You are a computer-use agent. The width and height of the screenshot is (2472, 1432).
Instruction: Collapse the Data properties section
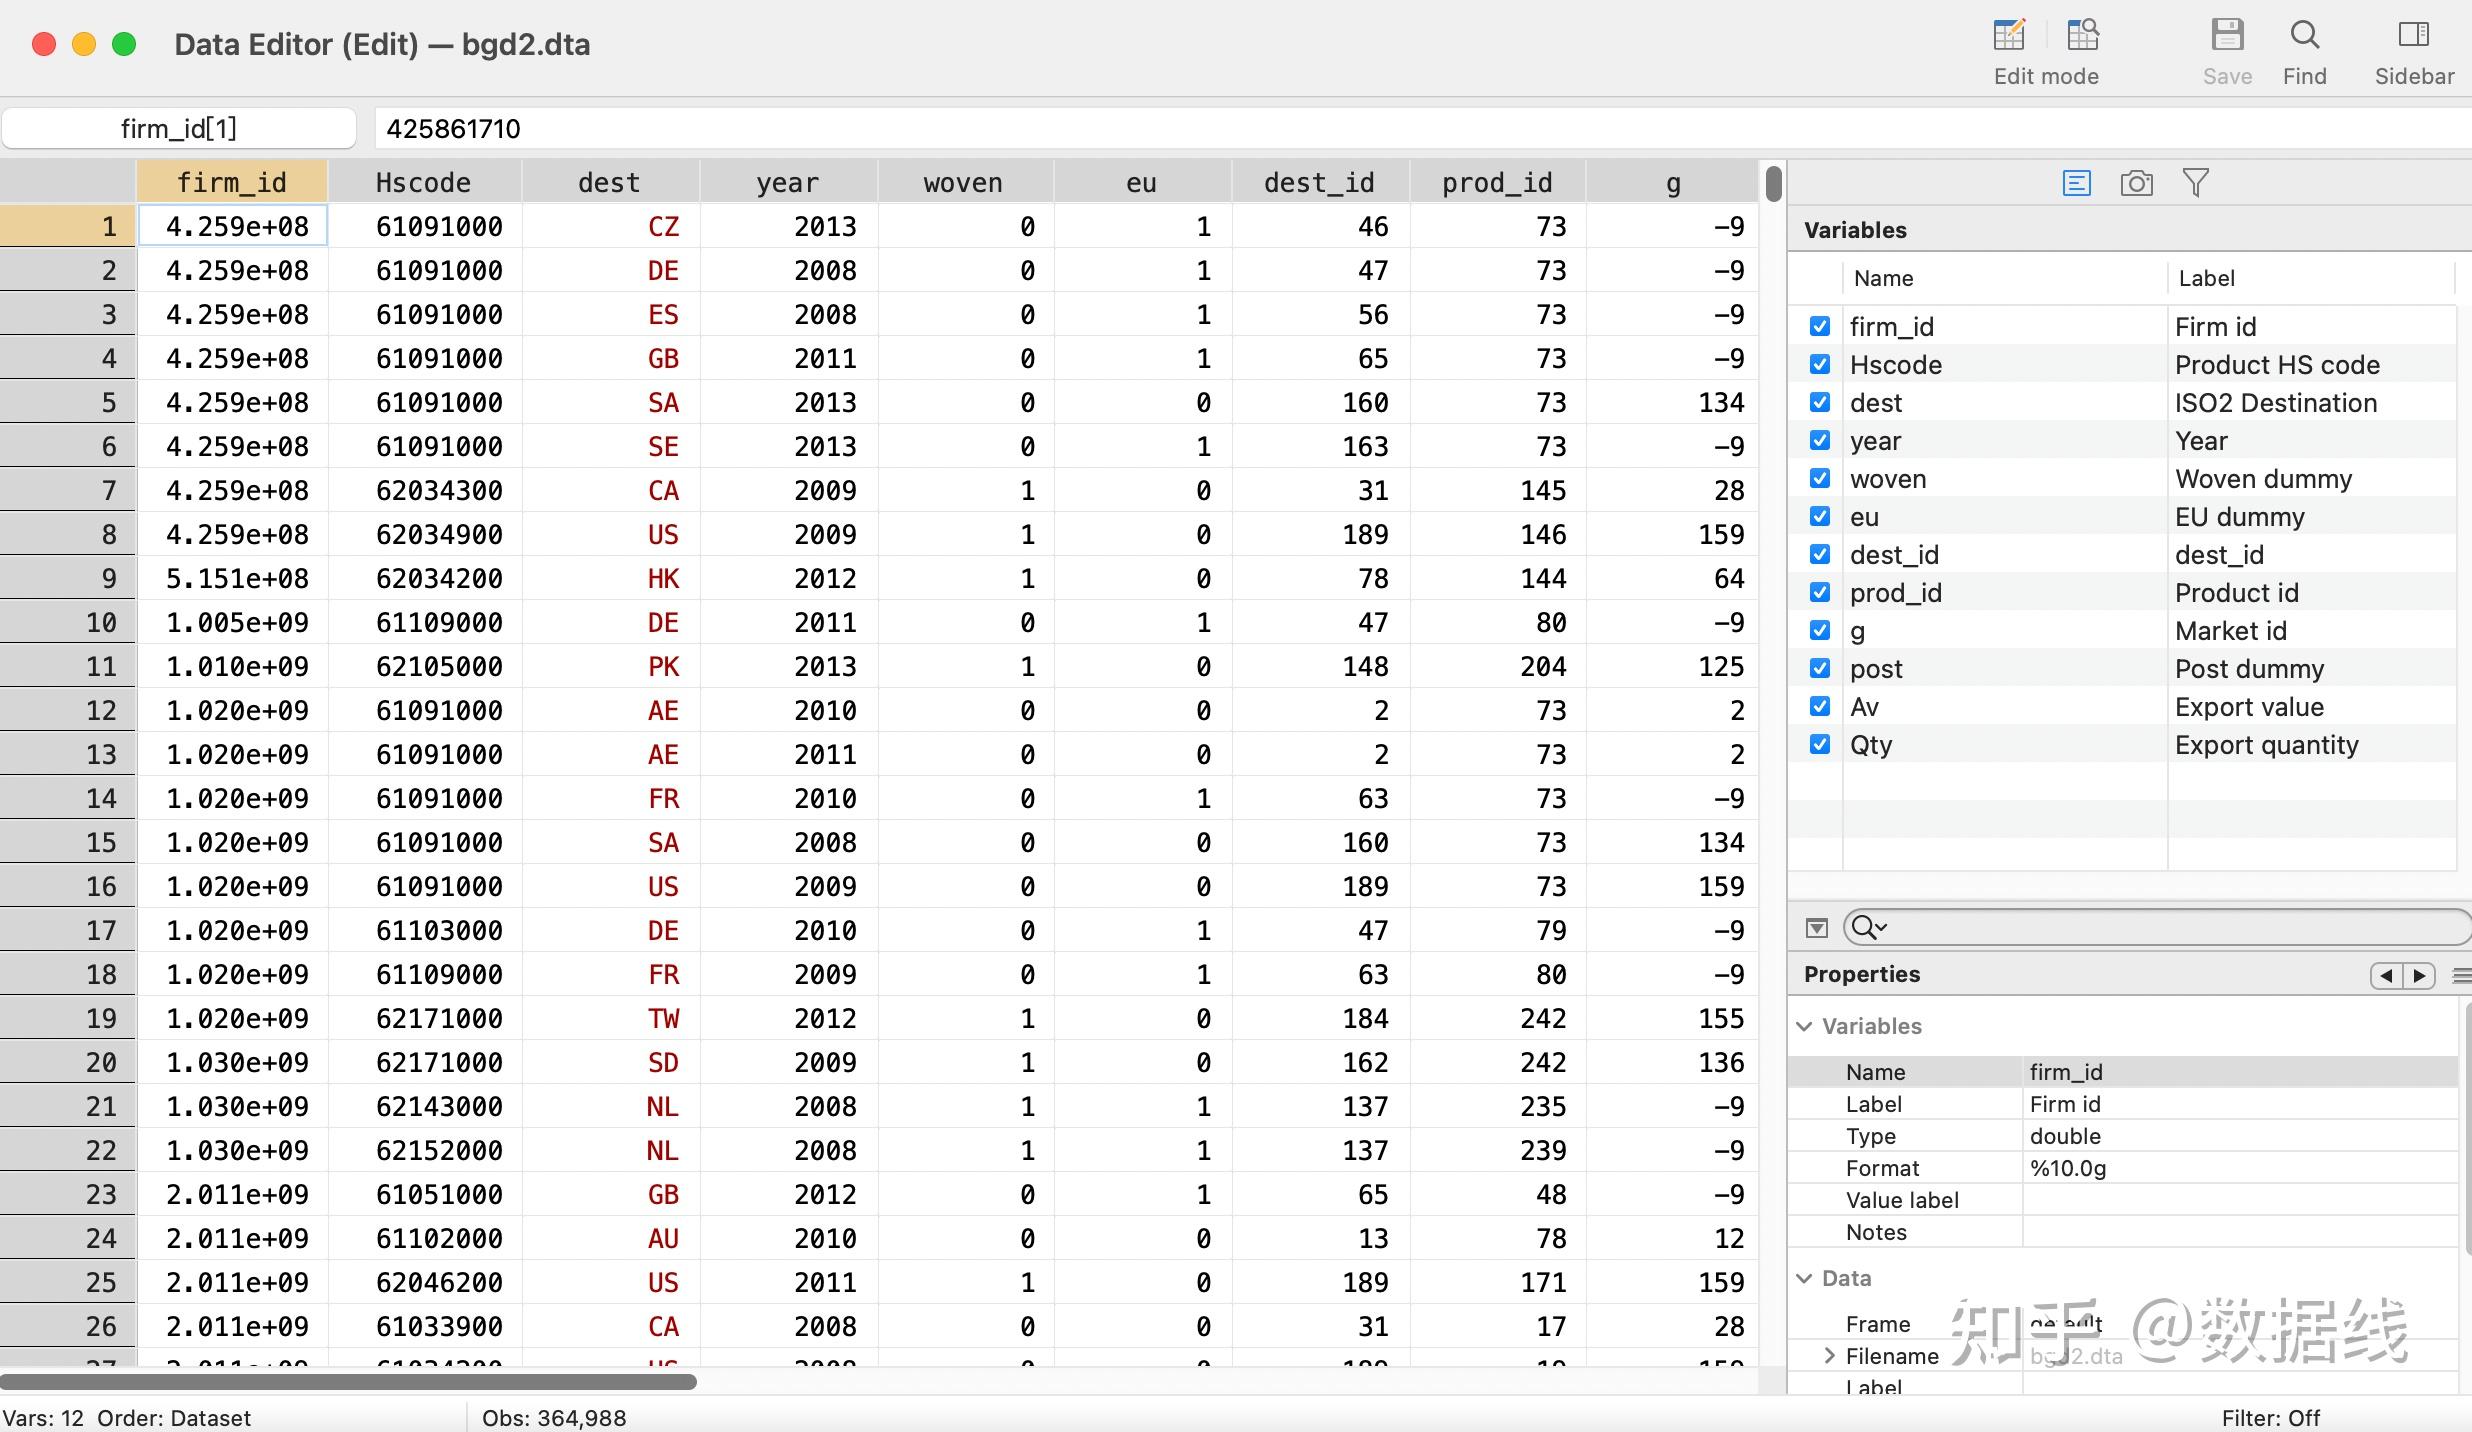[x=1805, y=1278]
